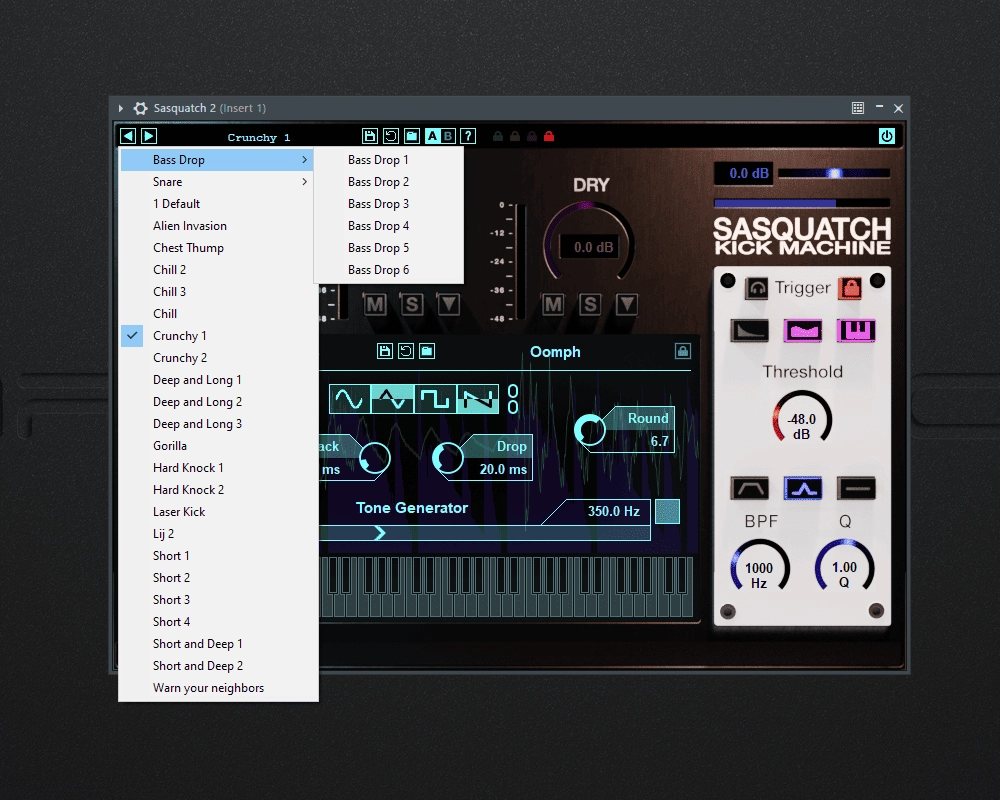Select the sine waveform in Oomph
The width and height of the screenshot is (1000, 800).
pyautogui.click(x=349, y=399)
